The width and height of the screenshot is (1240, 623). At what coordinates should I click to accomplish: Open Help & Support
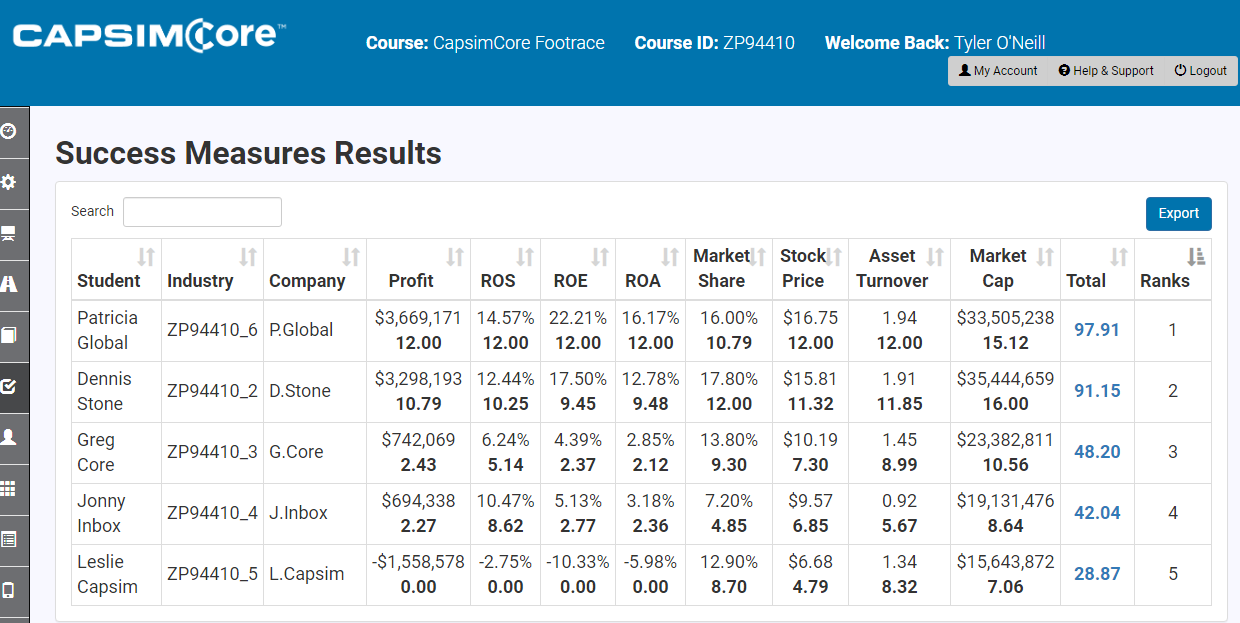tap(1106, 71)
